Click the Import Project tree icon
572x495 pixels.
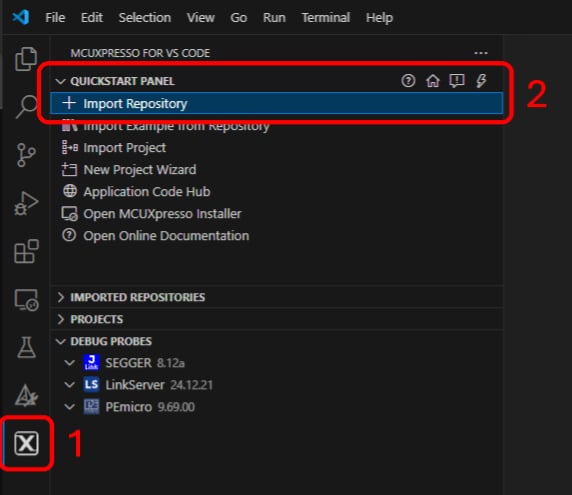coord(70,147)
